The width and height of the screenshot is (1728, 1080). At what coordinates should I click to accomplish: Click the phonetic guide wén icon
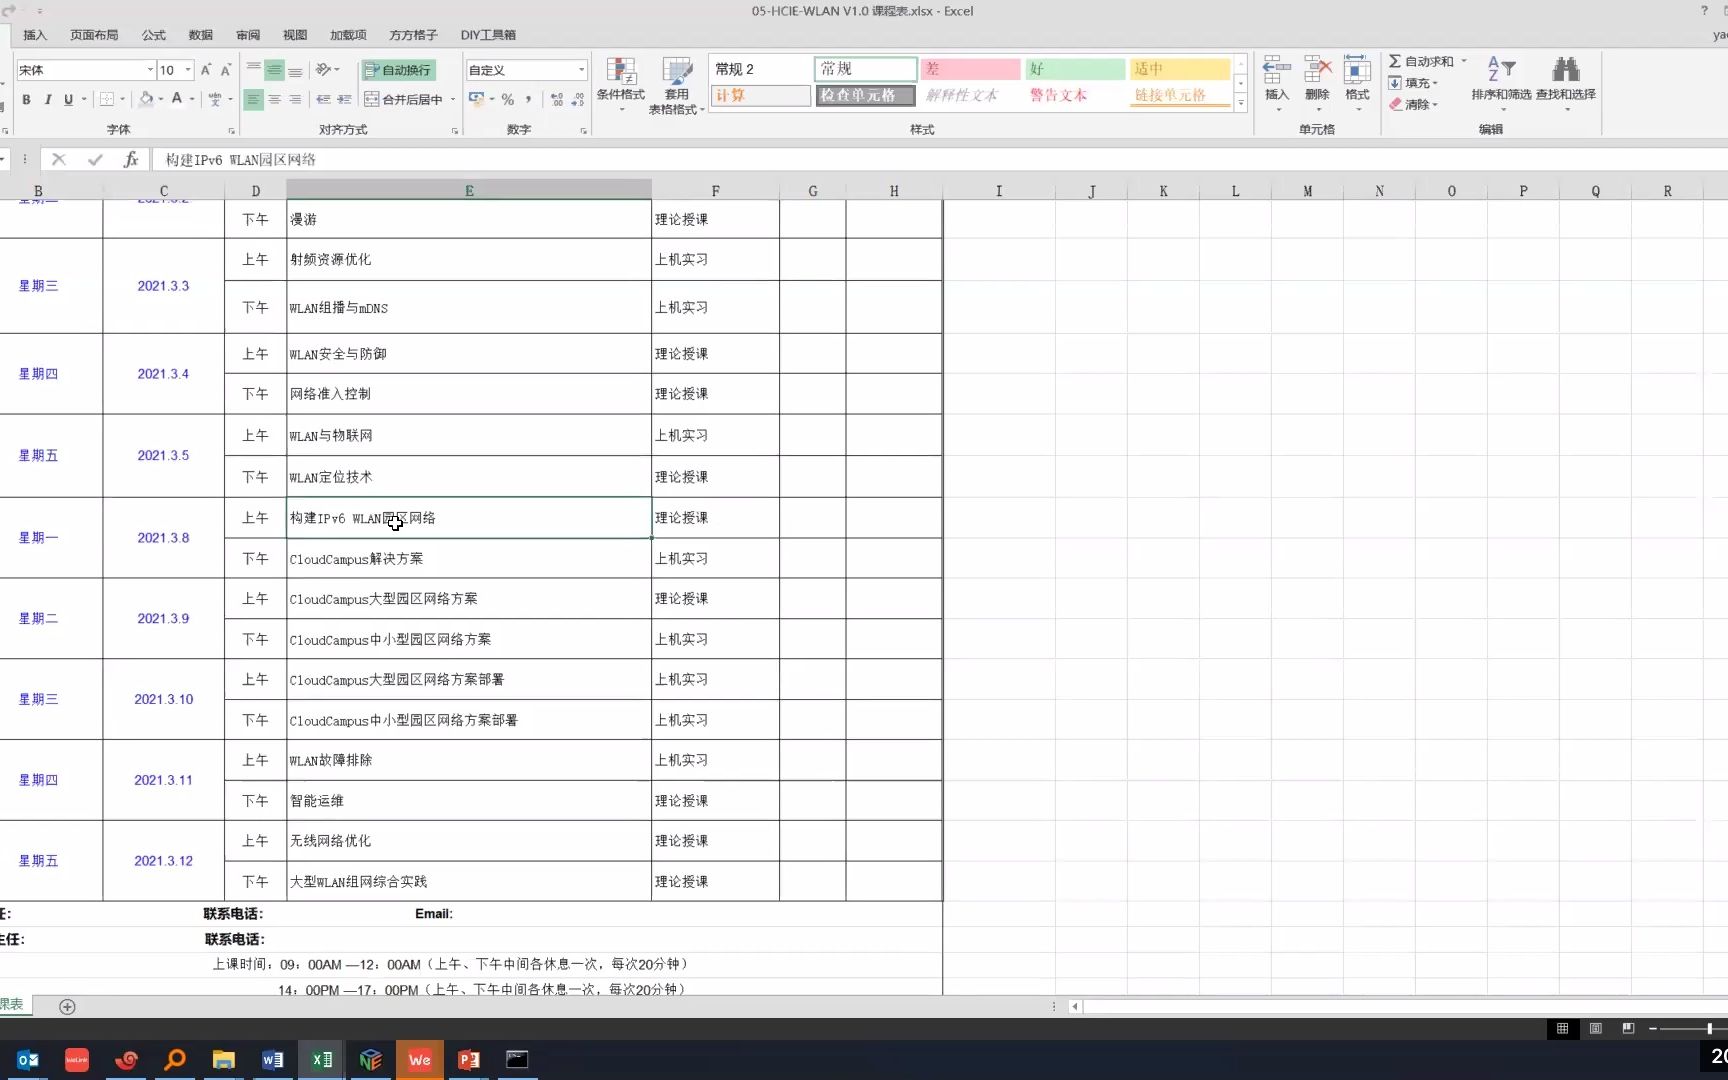pyautogui.click(x=214, y=99)
